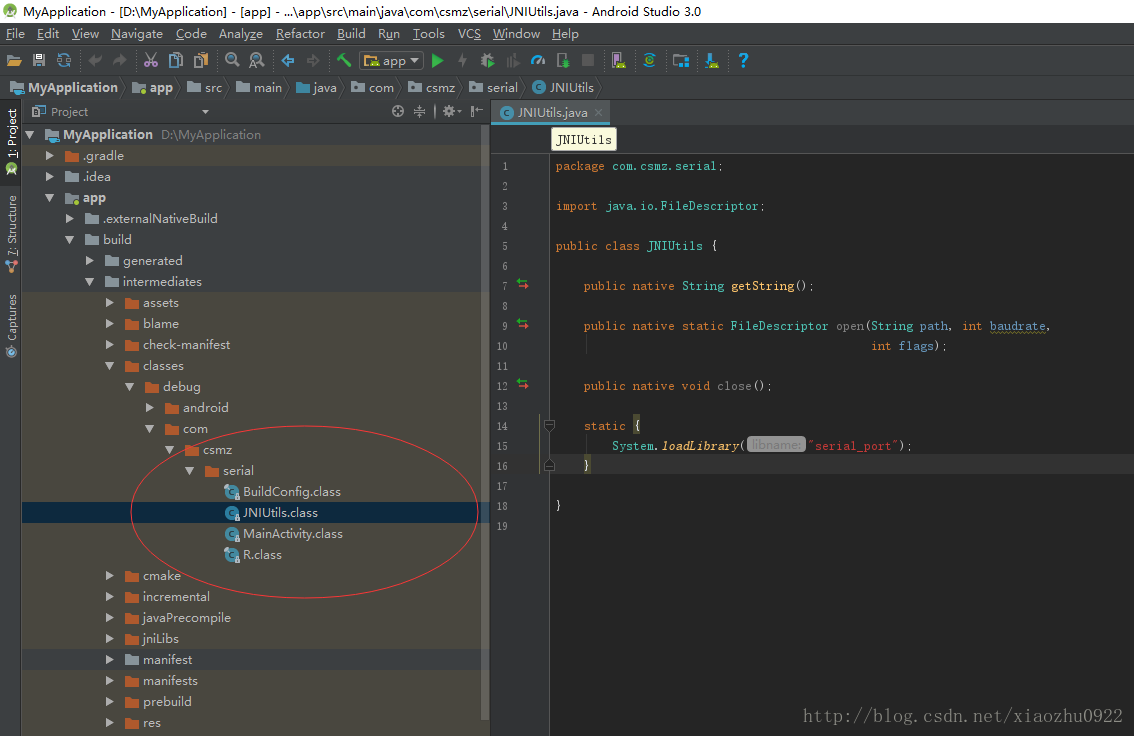Click the Open file toolbar icon

(x=14, y=61)
